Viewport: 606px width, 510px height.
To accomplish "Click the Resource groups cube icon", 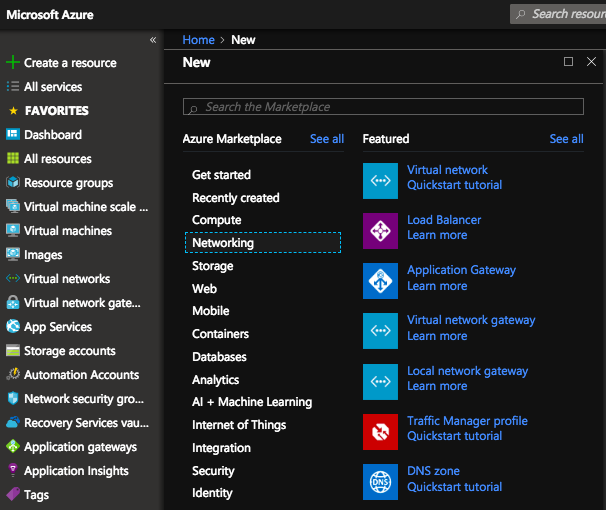I will (x=13, y=182).
